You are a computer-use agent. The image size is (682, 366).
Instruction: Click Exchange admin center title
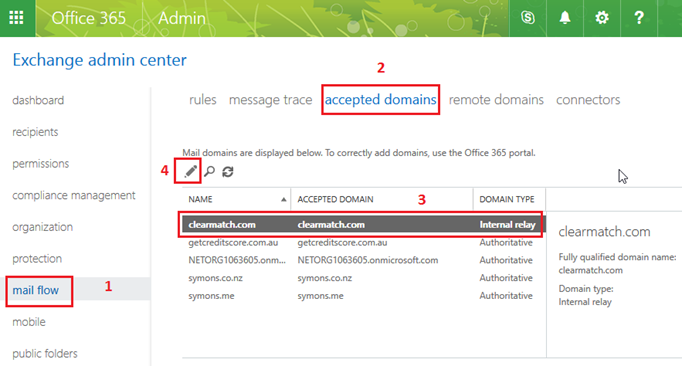tap(100, 60)
